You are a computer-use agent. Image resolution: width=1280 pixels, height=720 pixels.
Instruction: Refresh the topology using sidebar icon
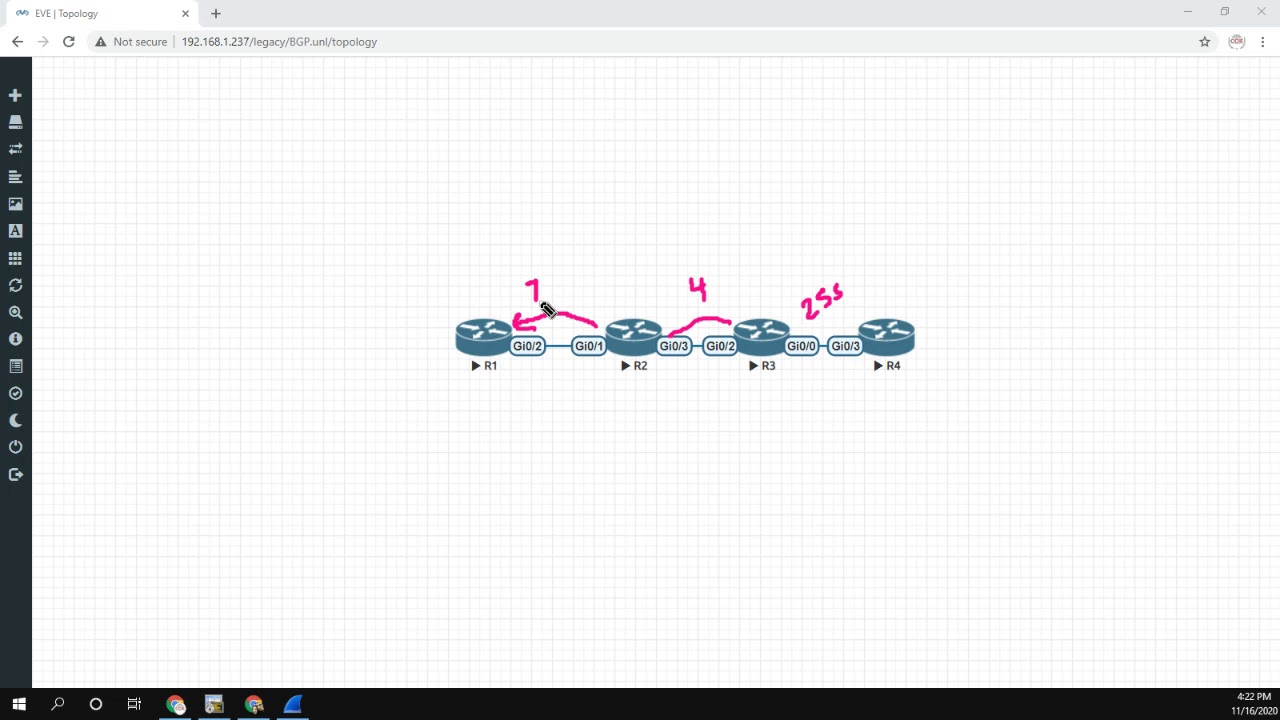[15, 285]
